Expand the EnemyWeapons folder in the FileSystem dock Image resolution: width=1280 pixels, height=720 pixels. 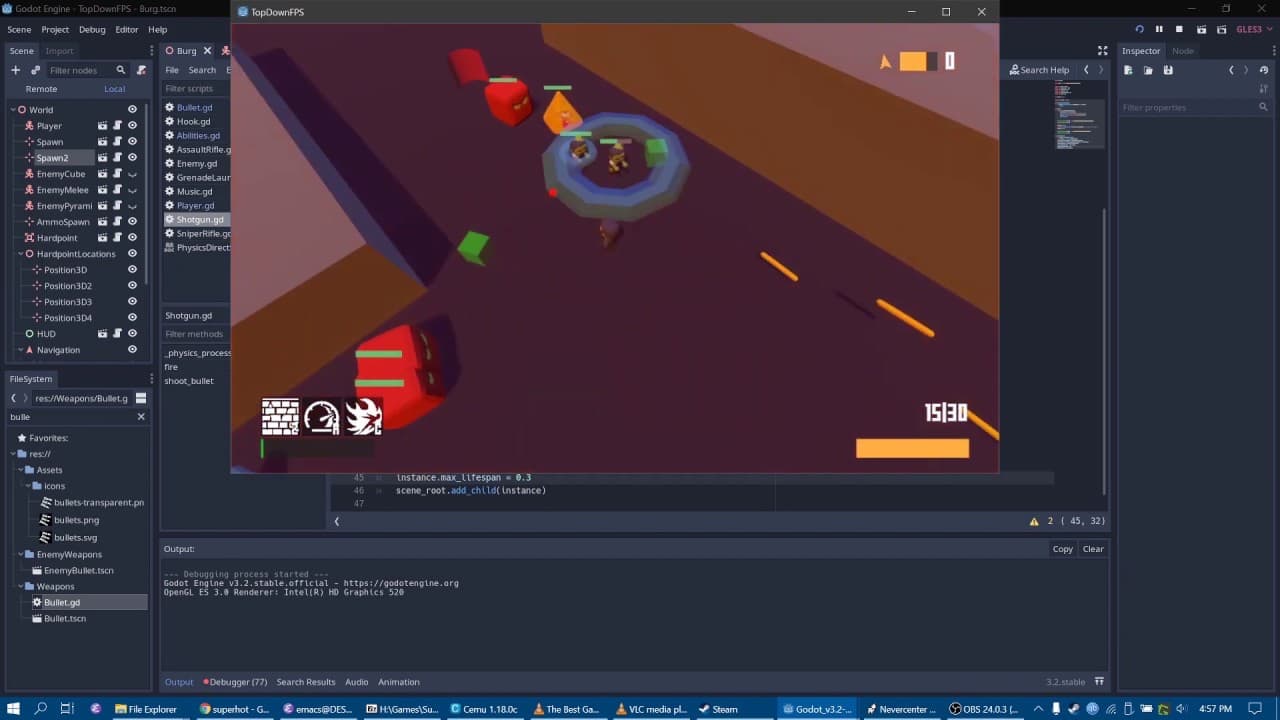click(x=20, y=554)
